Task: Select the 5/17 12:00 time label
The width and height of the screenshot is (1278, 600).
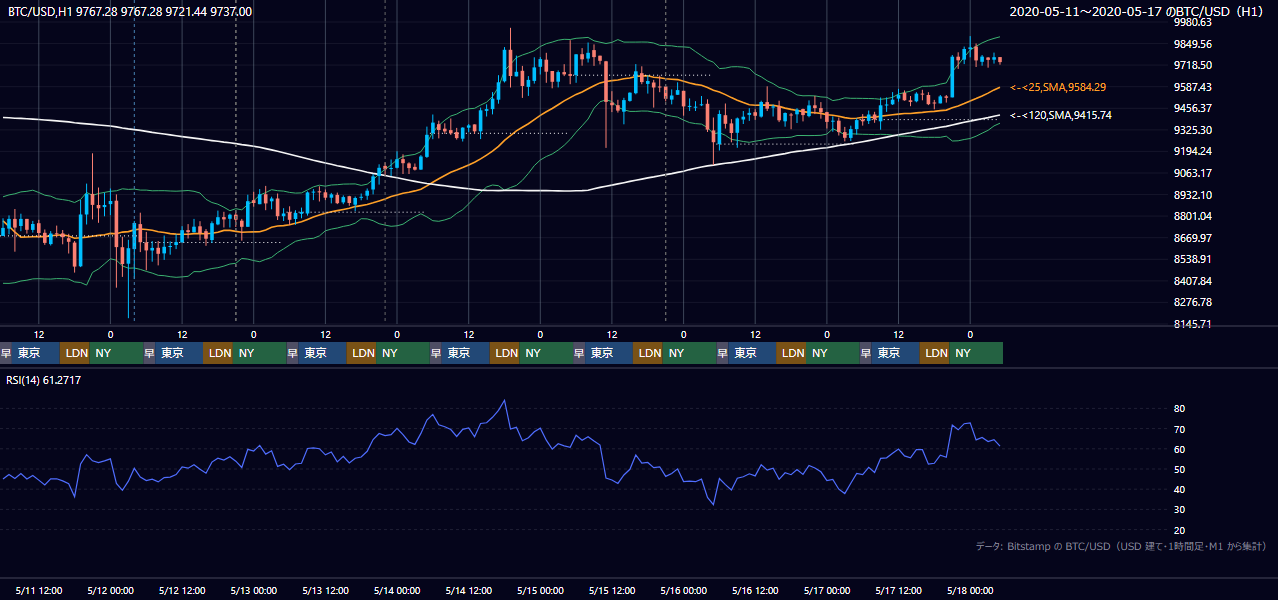Action: (x=898, y=590)
